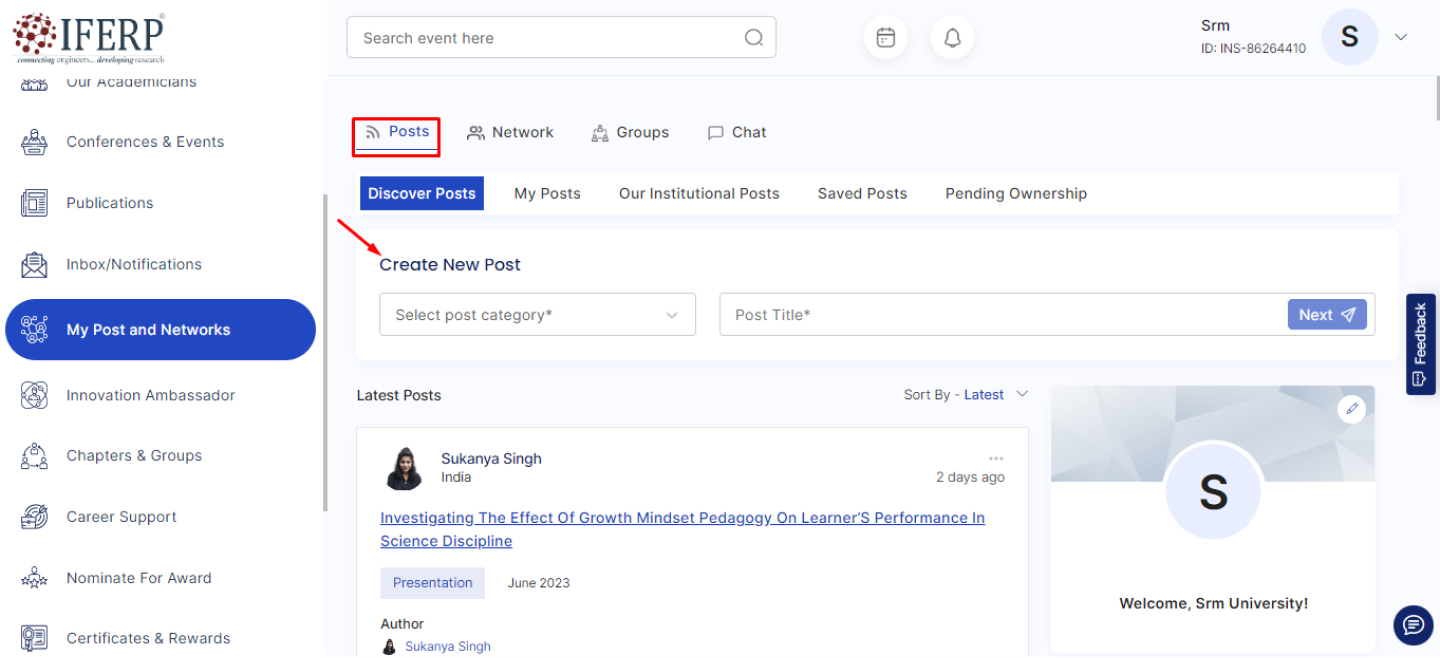This screenshot has height=658, width=1440.
Task: Click the Next button
Action: pos(1326,315)
